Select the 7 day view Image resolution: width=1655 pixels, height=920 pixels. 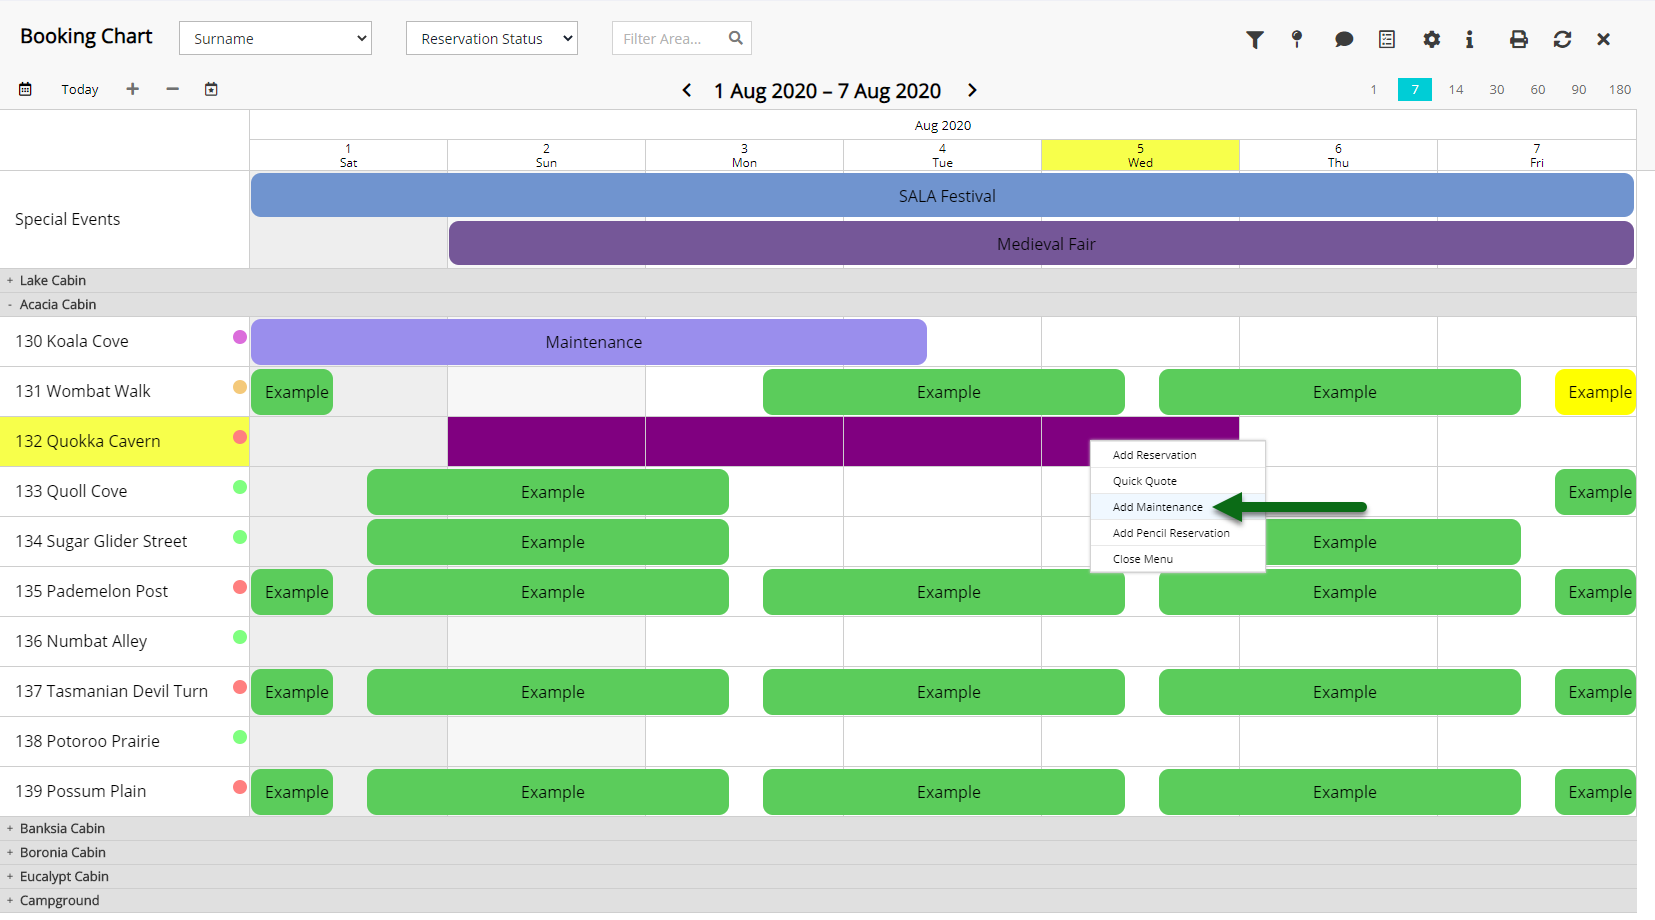pos(1415,89)
